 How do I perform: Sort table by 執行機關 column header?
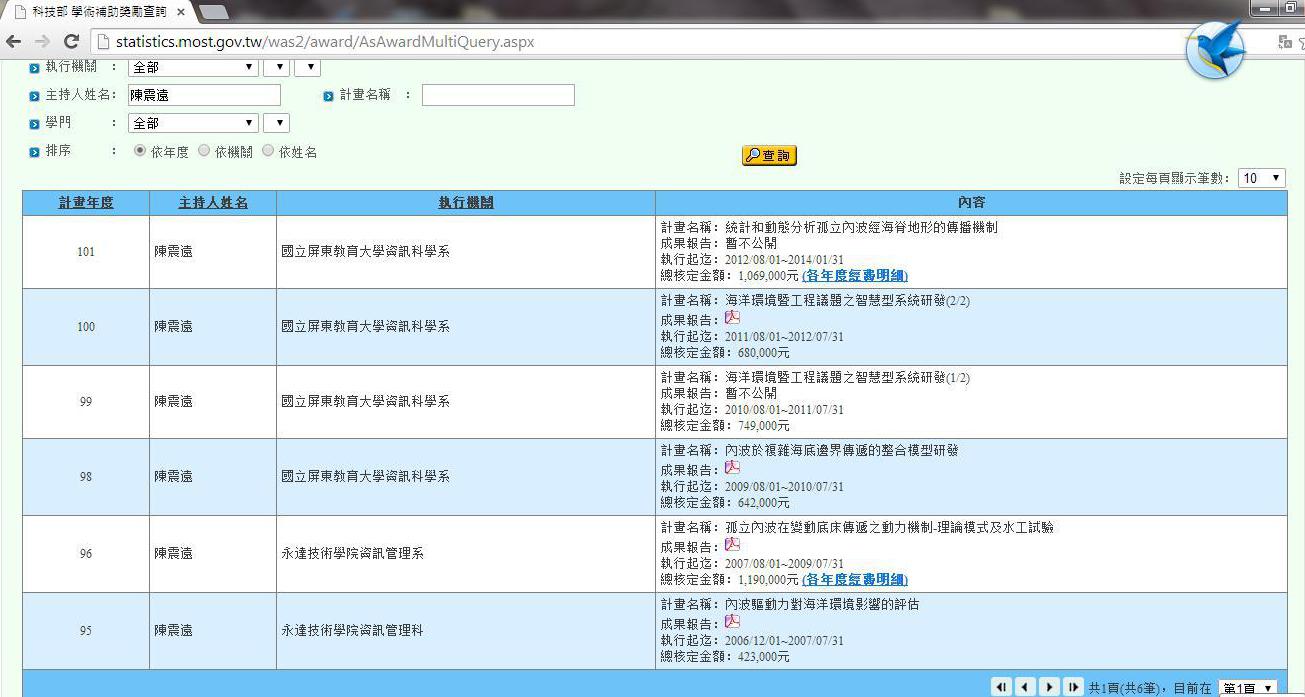coord(466,203)
